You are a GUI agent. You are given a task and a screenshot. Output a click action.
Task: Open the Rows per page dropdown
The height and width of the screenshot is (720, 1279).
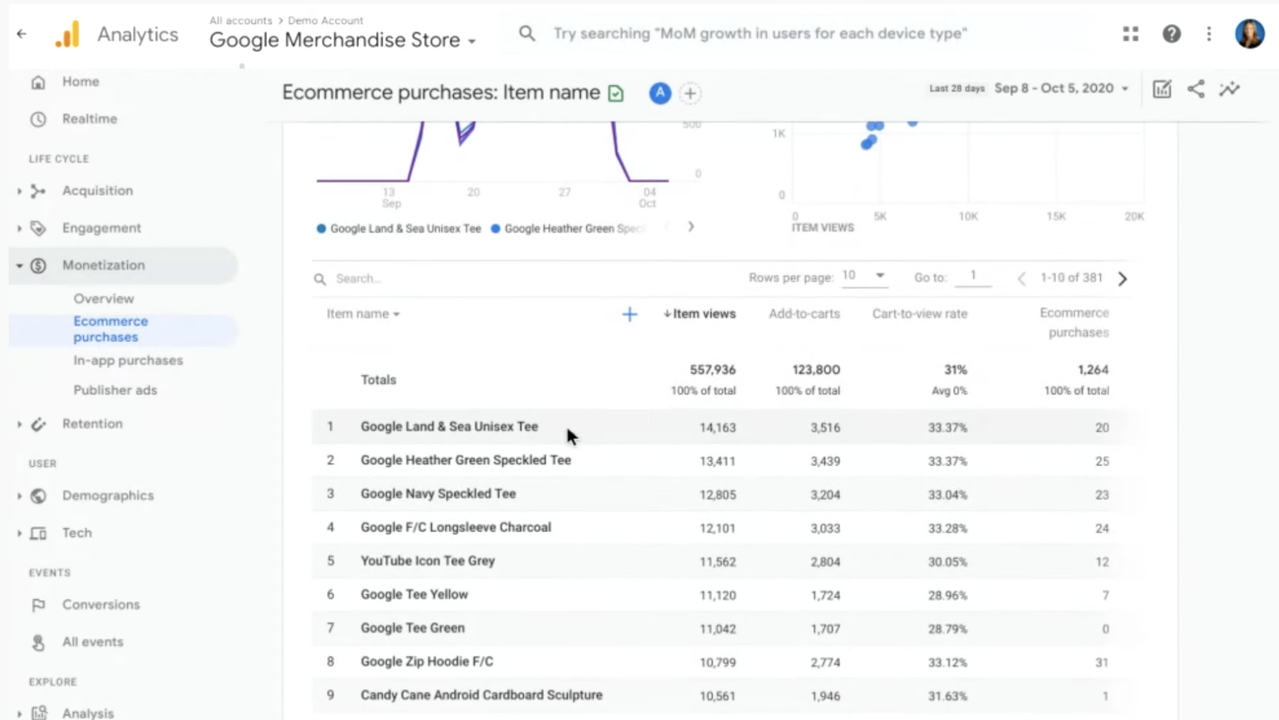864,276
